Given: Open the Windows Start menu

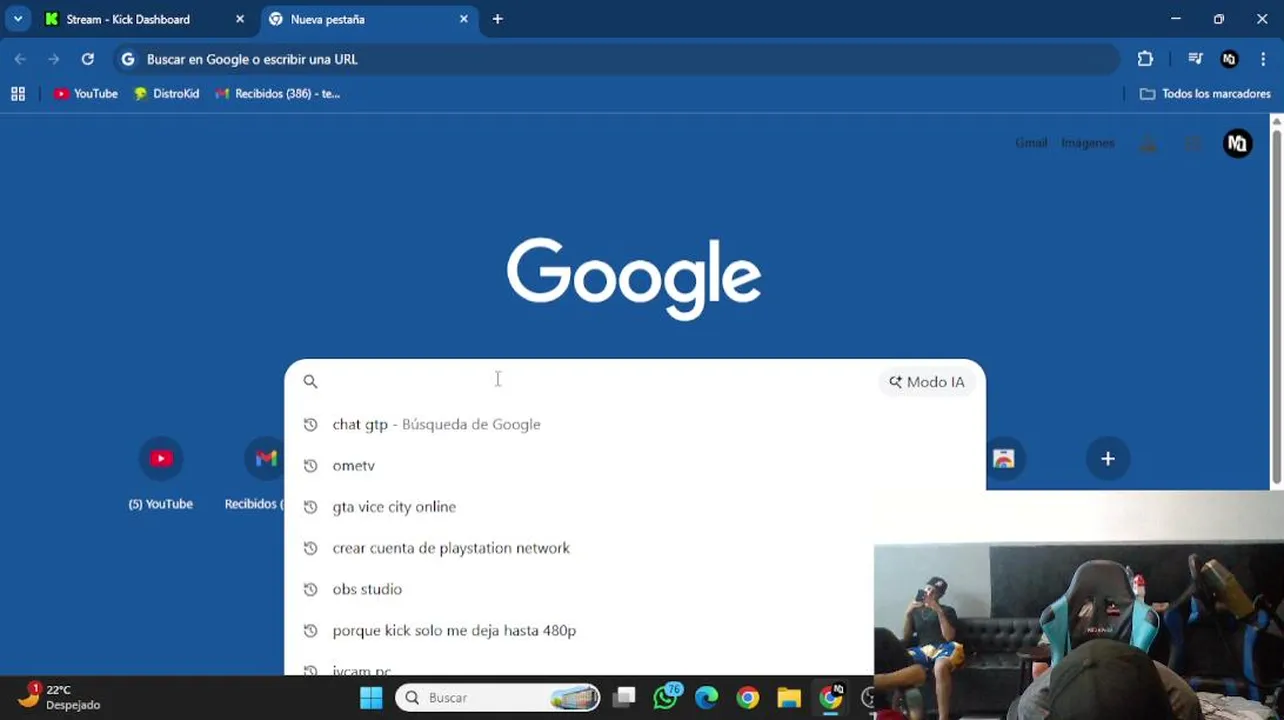Looking at the screenshot, I should point(371,698).
